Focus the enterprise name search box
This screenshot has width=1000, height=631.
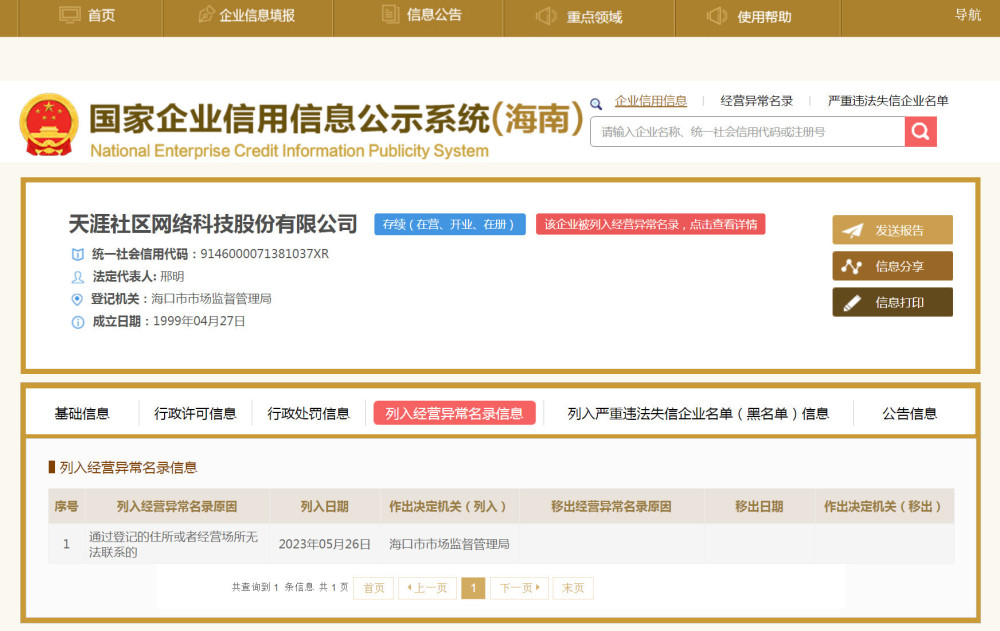(747, 131)
